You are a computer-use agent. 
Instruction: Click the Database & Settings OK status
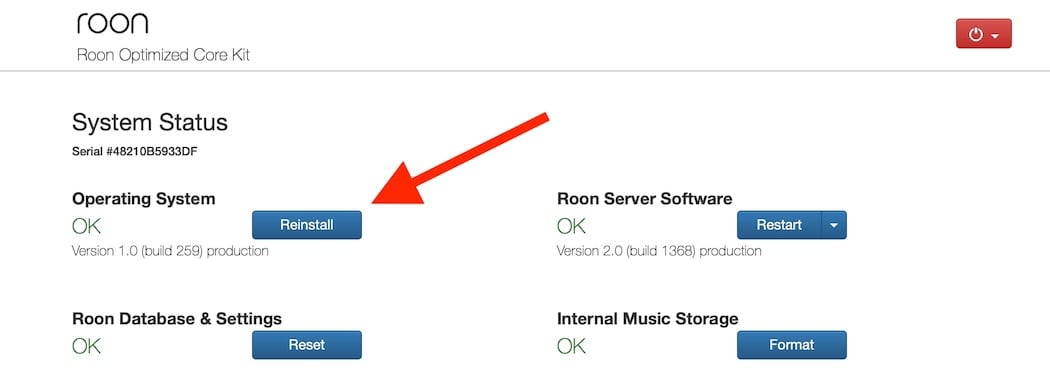coord(86,346)
